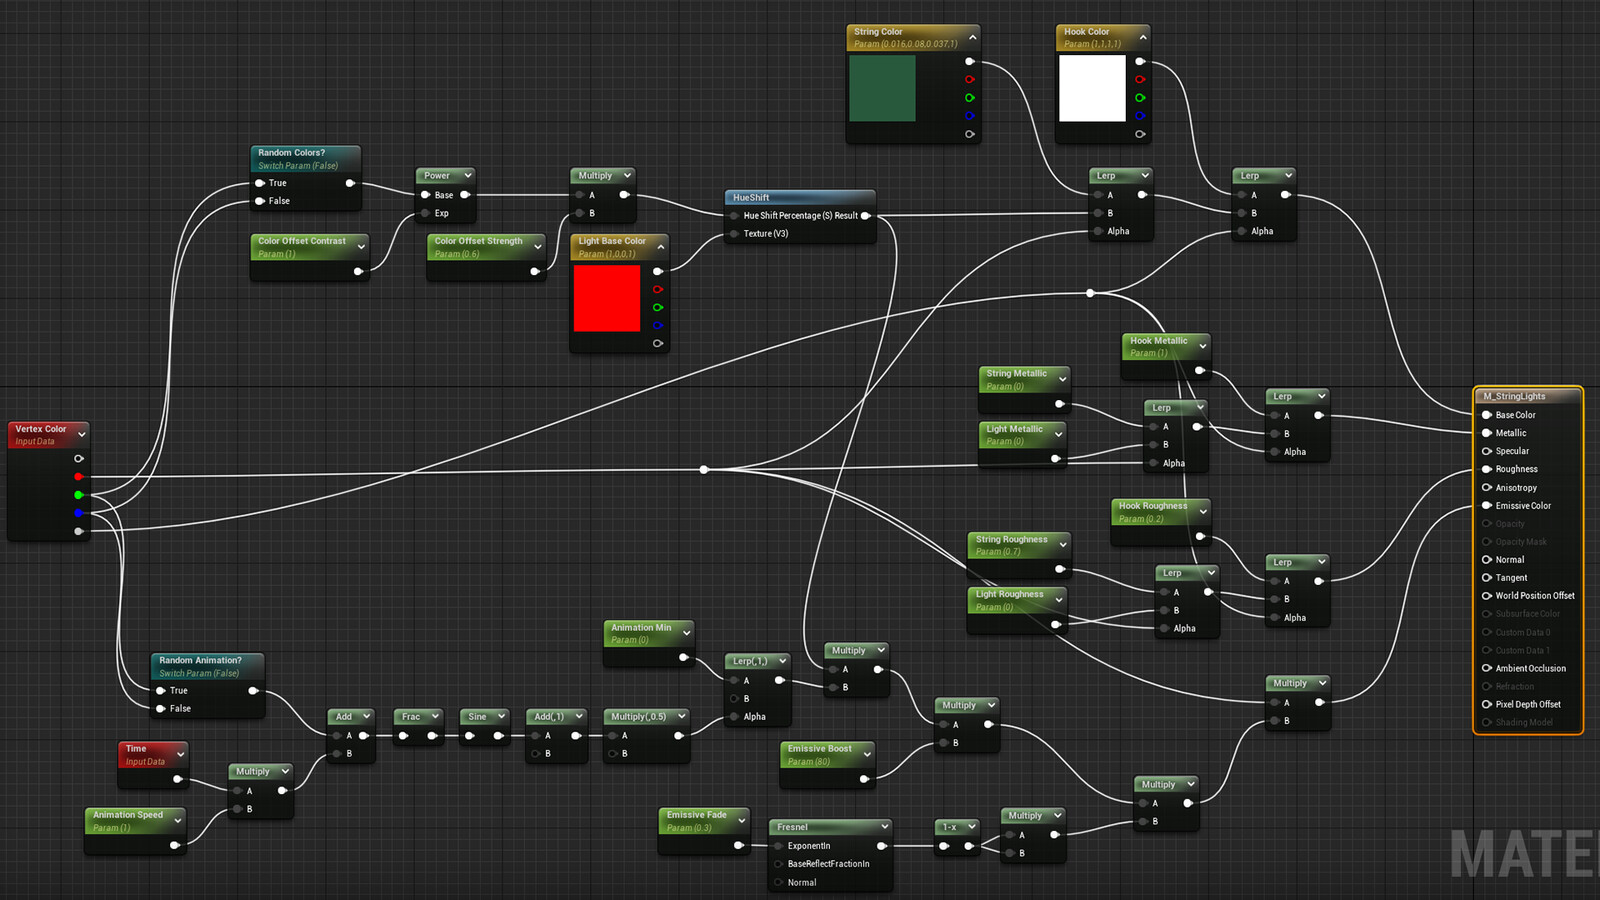Expand the Power node chevron
This screenshot has height=900, width=1600.
click(467, 175)
